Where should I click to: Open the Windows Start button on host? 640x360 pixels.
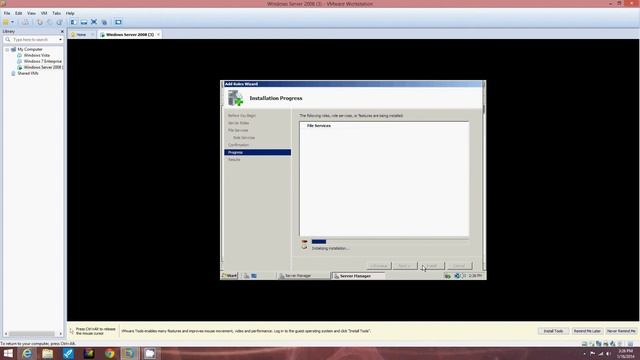8,353
